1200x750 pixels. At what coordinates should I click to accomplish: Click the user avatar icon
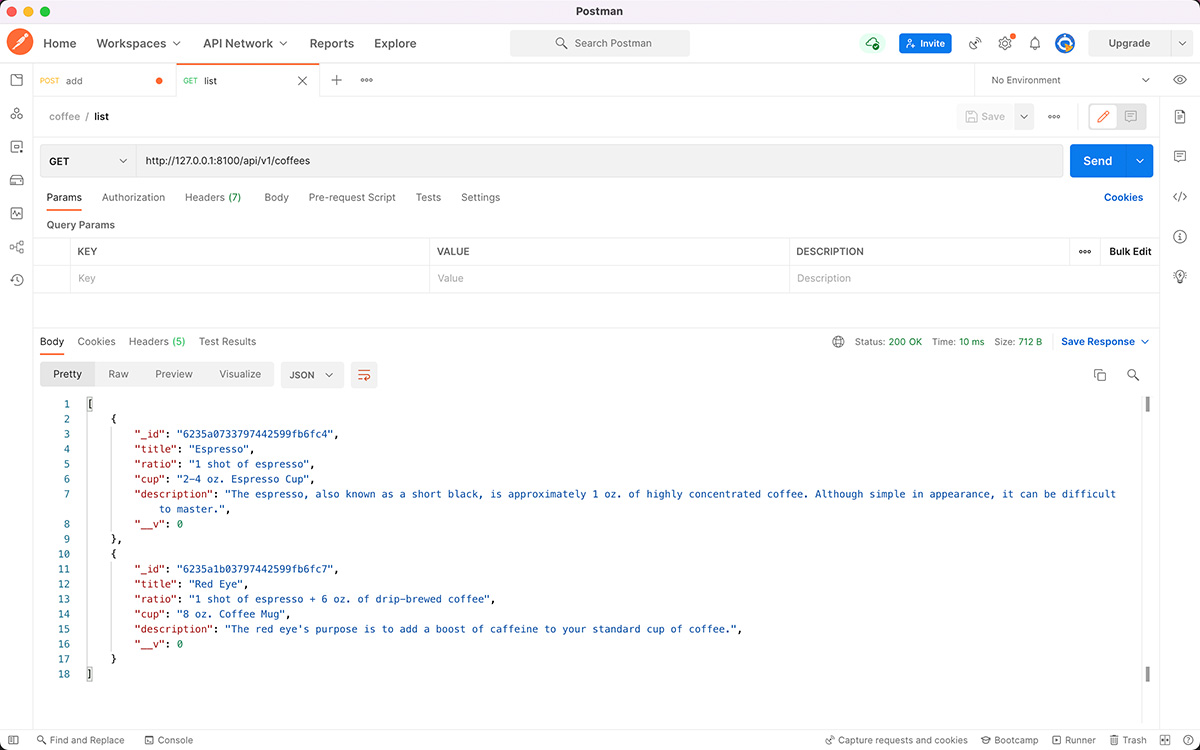click(1065, 43)
